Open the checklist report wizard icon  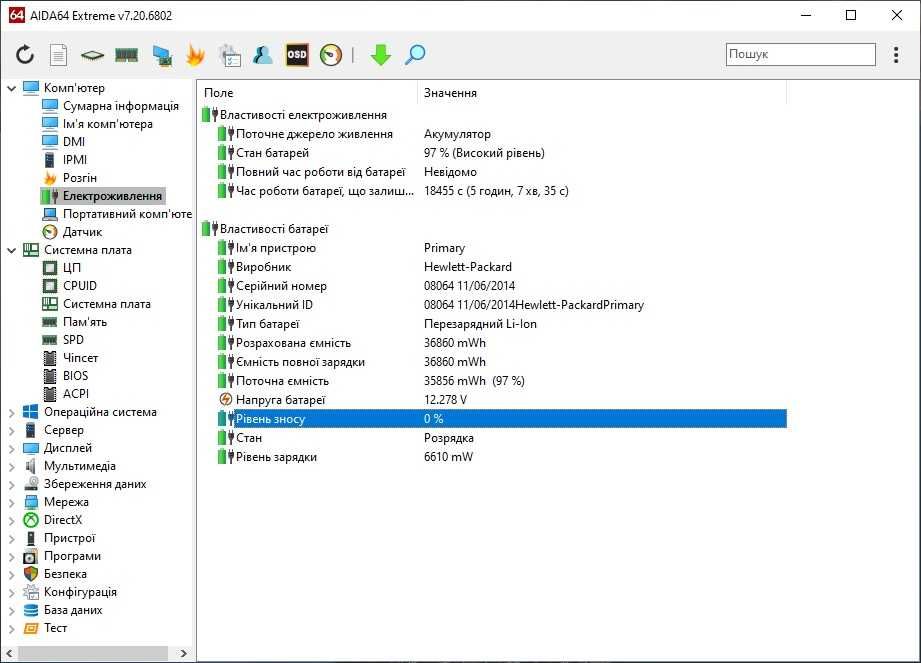coord(230,55)
